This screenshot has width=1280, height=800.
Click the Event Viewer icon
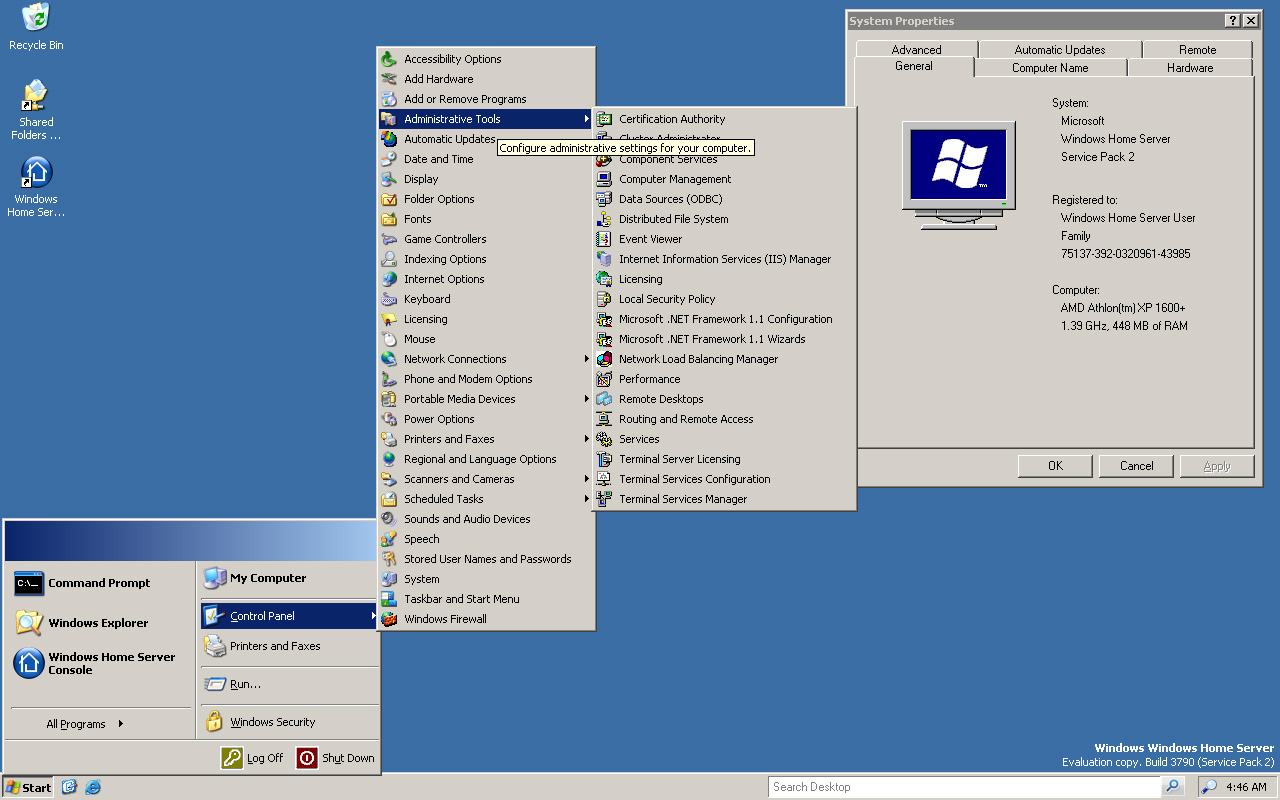click(x=604, y=239)
